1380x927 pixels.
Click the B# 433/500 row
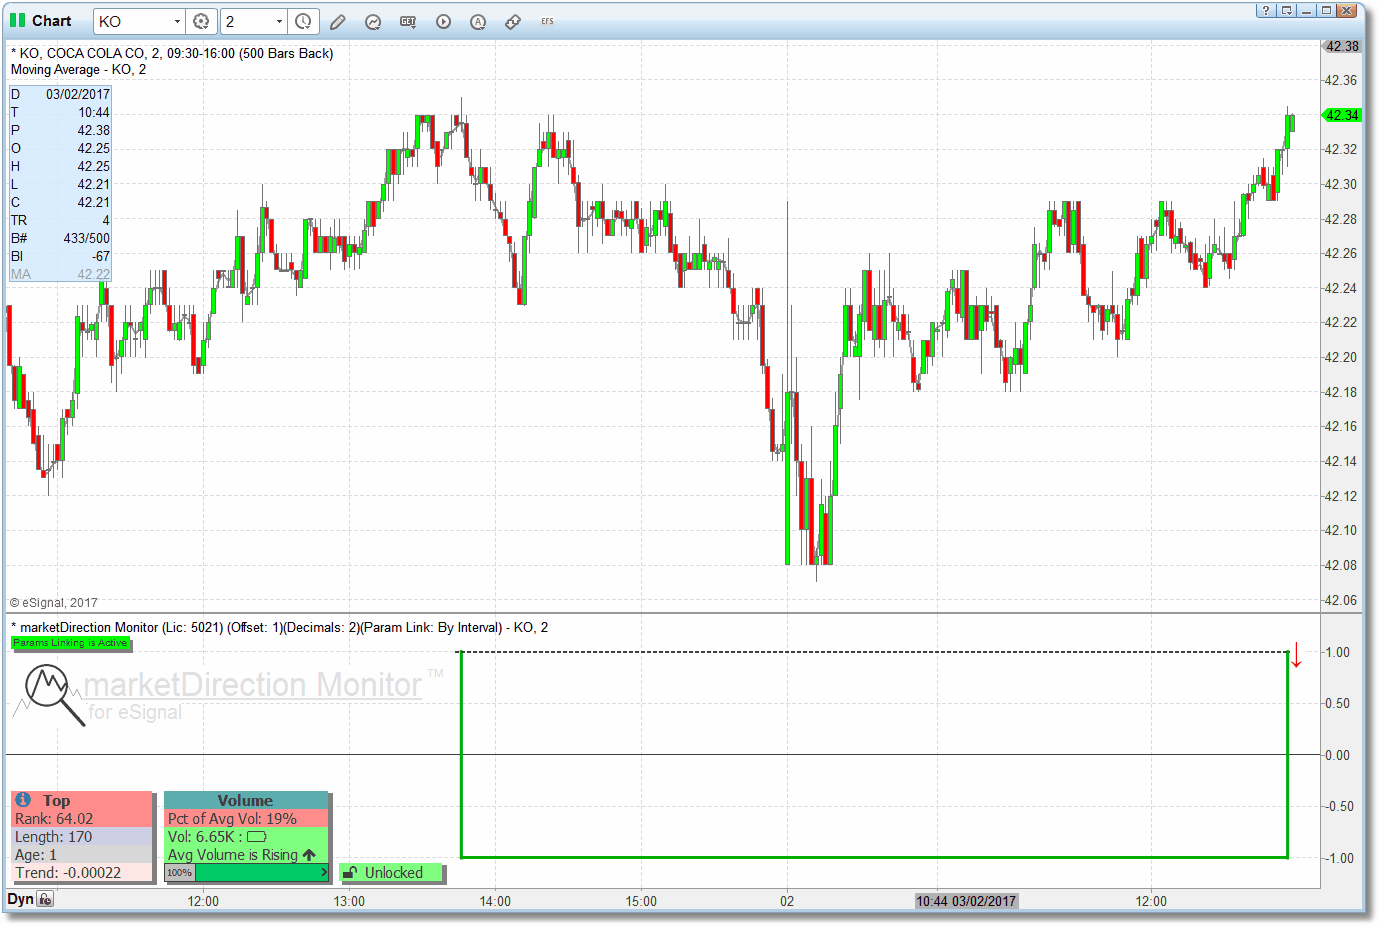point(60,238)
